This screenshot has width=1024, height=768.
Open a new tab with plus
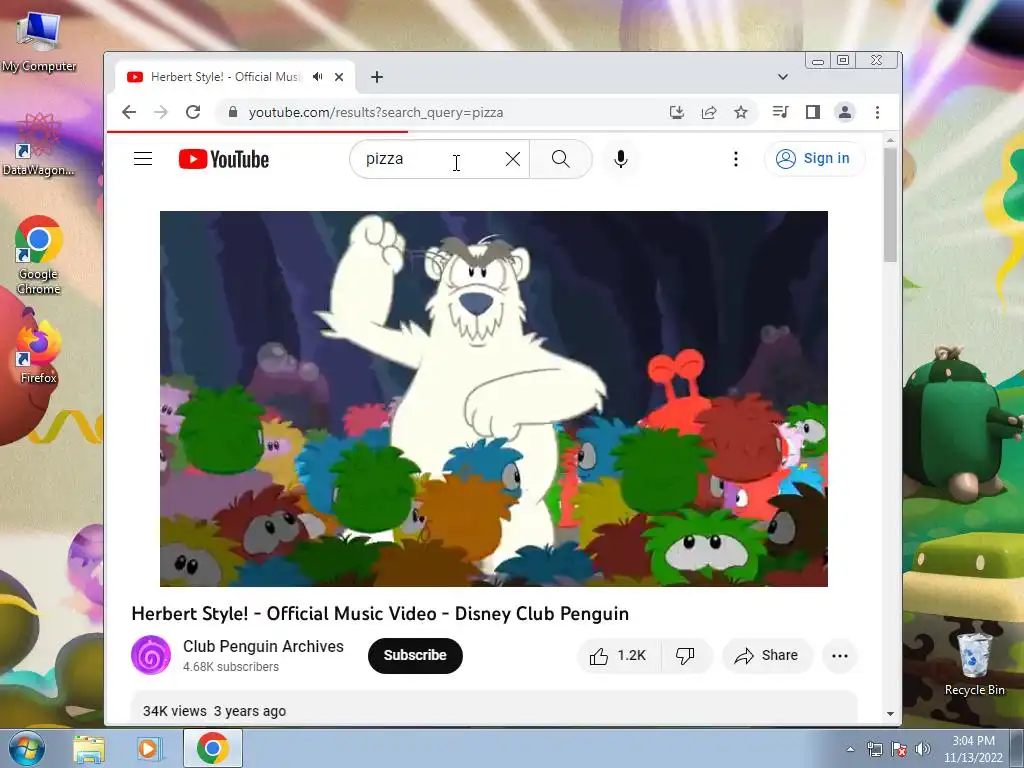coord(377,77)
